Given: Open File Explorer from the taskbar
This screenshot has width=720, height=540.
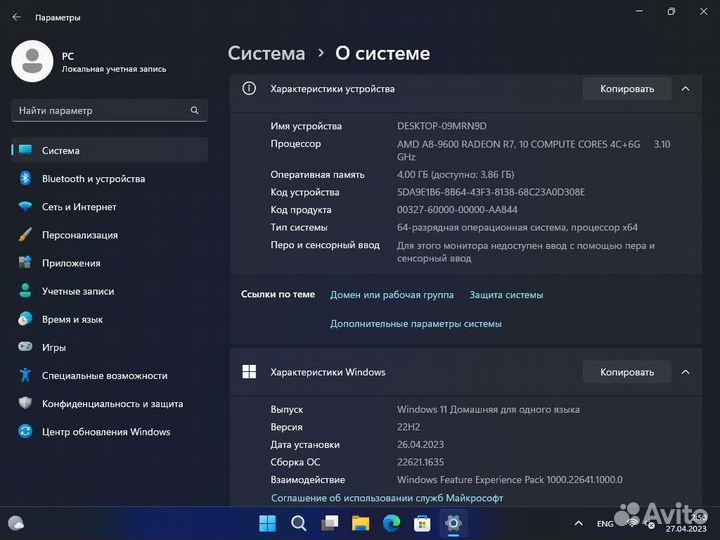Looking at the screenshot, I should (x=360, y=523).
